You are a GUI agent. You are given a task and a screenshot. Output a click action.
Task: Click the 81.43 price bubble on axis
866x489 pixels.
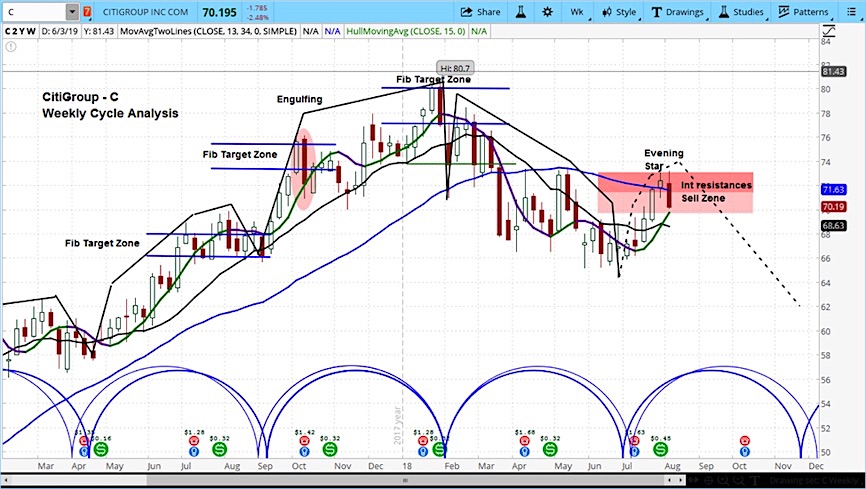click(x=833, y=72)
